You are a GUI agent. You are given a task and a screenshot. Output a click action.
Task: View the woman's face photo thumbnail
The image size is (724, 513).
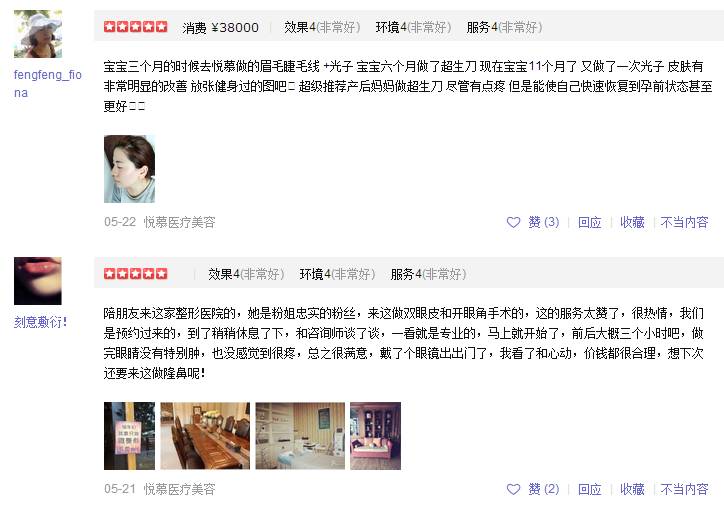(129, 169)
